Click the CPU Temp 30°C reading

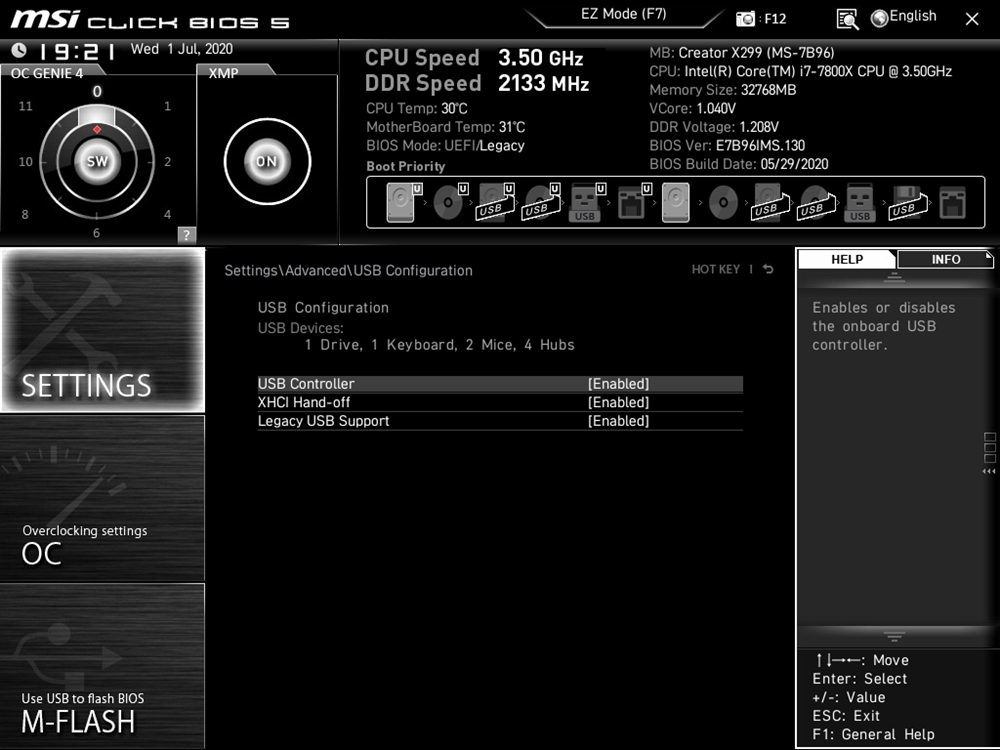click(x=416, y=108)
